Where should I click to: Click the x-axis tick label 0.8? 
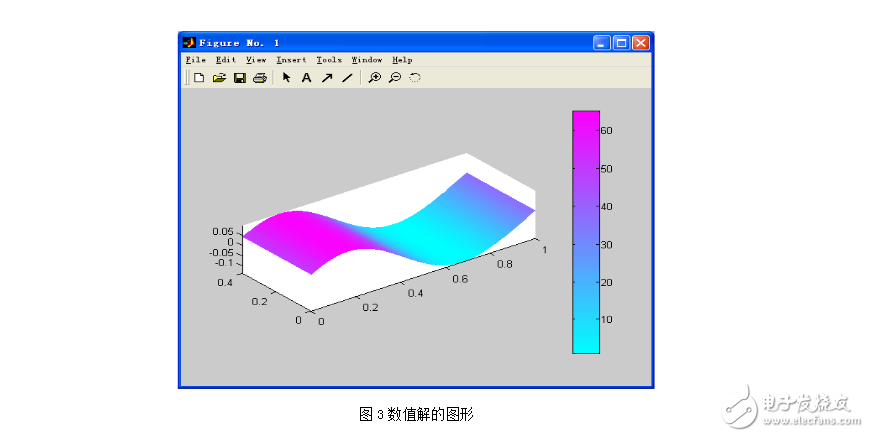(x=505, y=264)
